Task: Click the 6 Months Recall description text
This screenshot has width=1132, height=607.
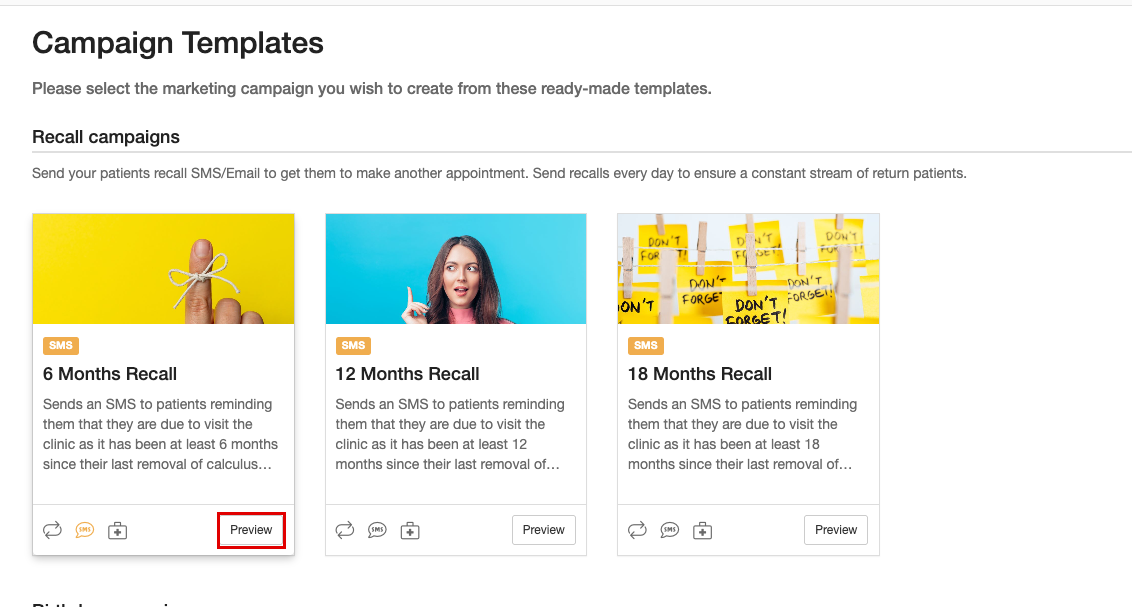Action: (160, 434)
